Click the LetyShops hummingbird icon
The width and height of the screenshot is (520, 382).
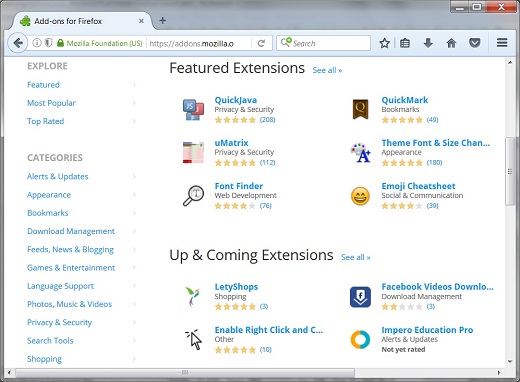point(193,296)
